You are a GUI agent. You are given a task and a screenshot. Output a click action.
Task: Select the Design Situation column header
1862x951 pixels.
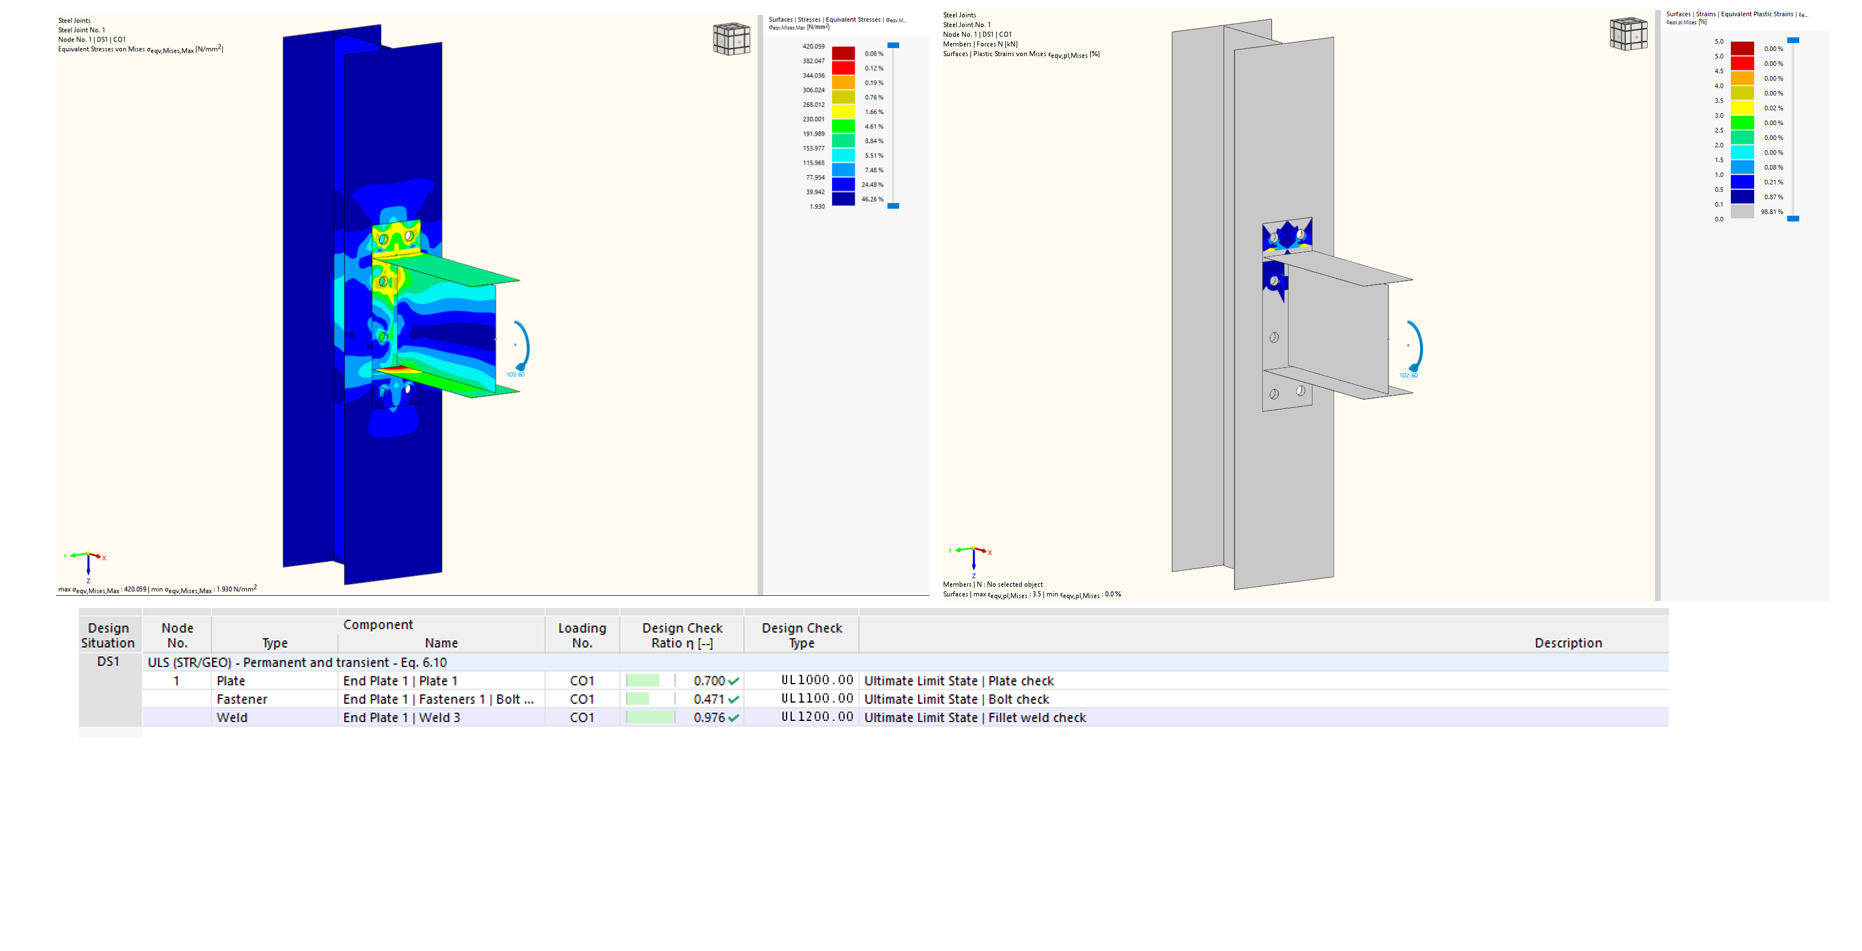(108, 635)
